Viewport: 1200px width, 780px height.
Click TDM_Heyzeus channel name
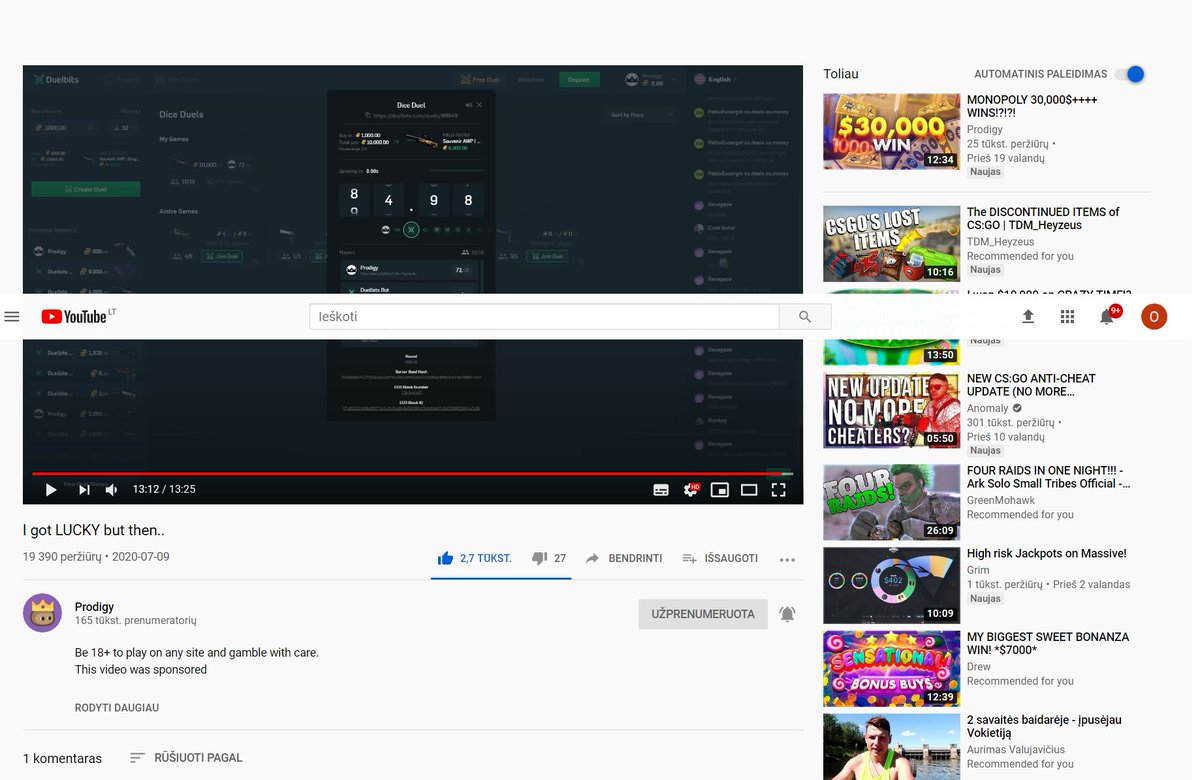[x=1000, y=242]
